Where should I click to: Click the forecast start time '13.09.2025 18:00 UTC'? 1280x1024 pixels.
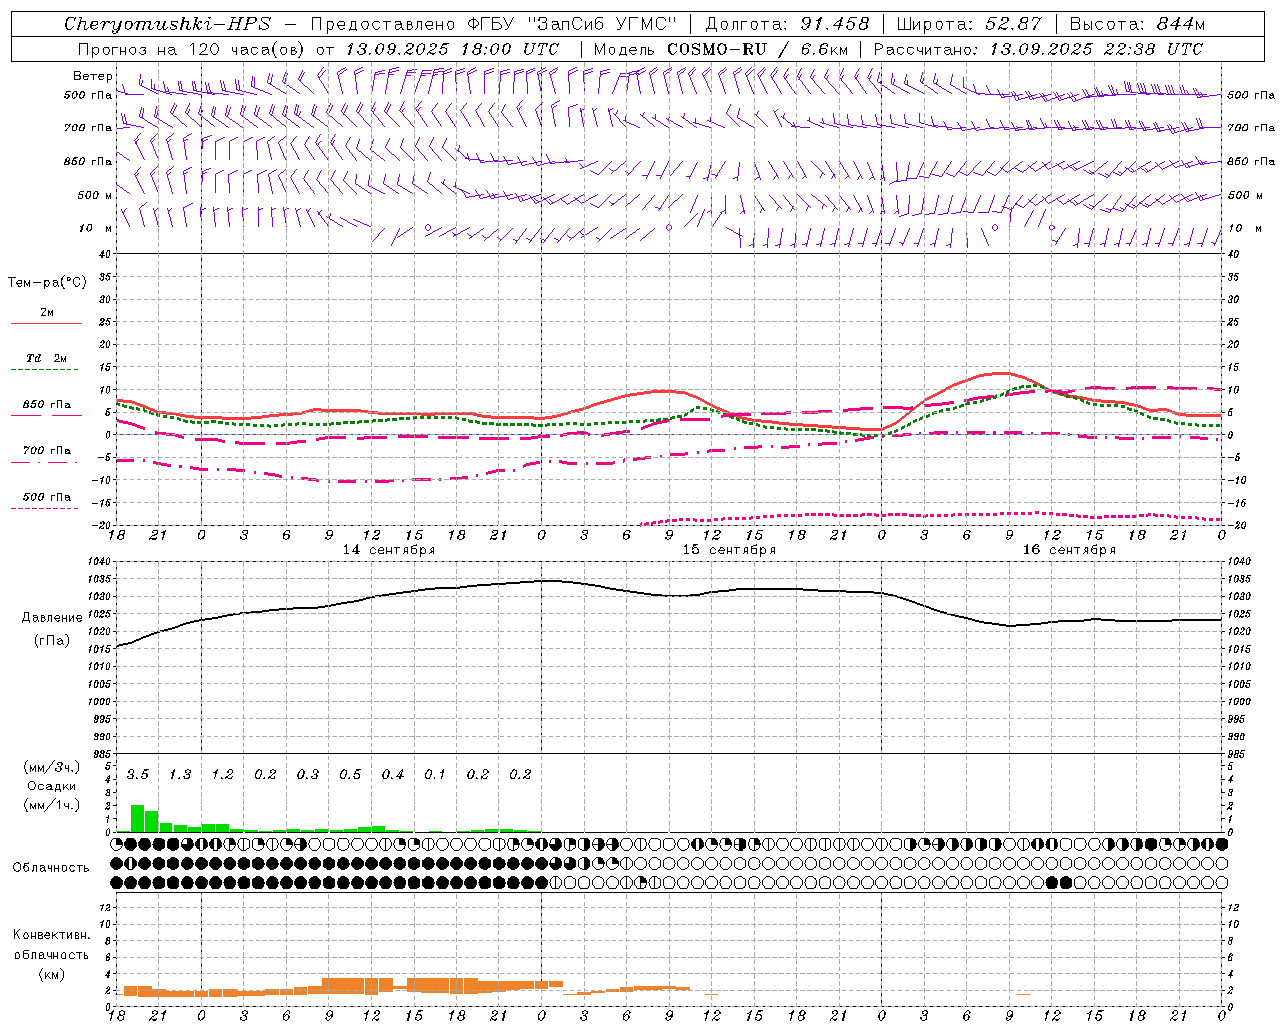click(x=452, y=49)
